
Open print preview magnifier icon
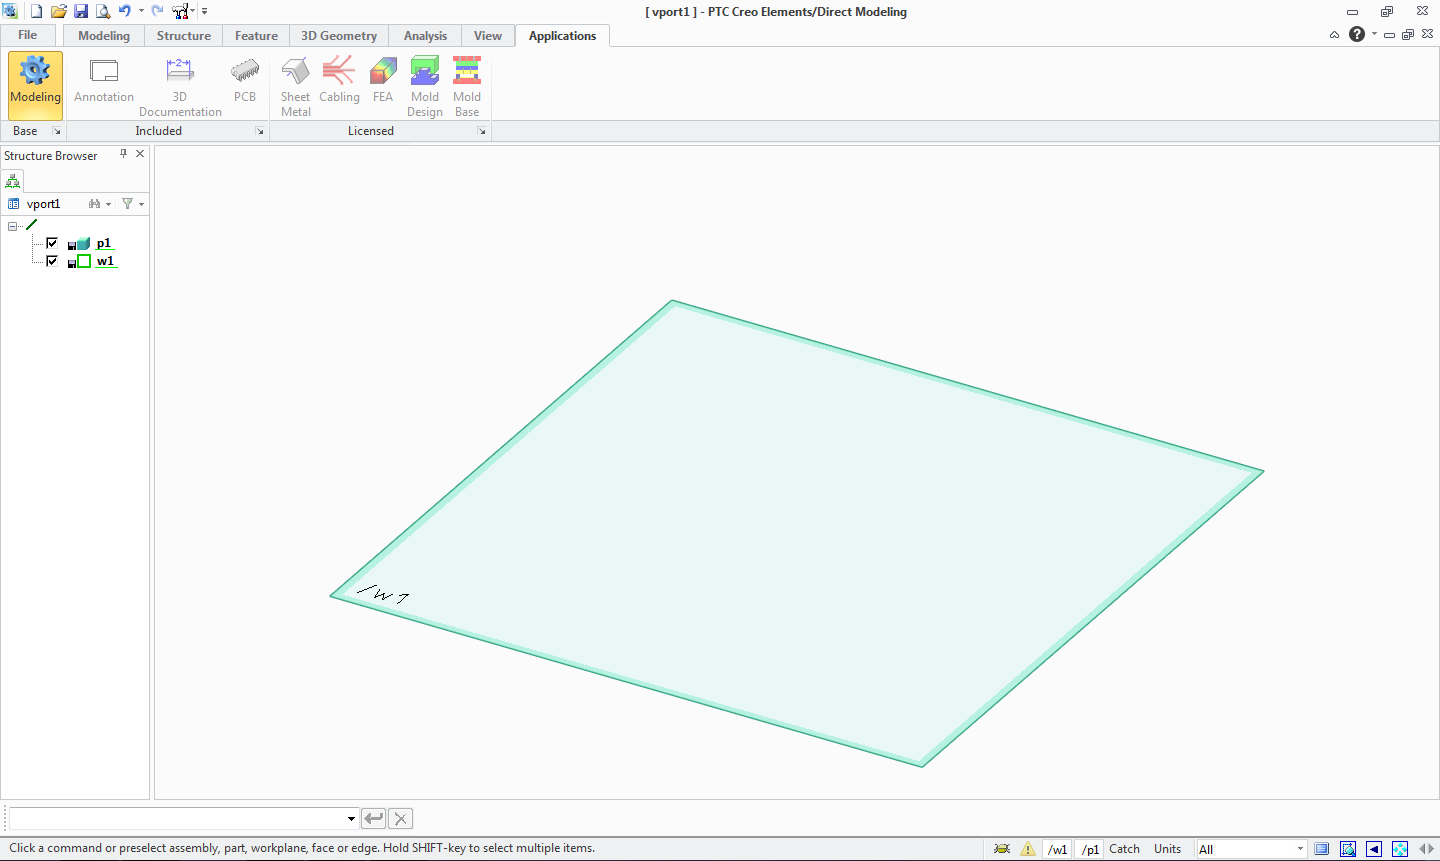102,11
